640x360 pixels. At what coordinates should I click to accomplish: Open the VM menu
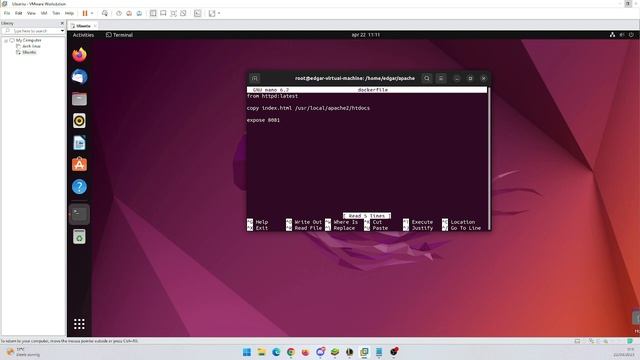(44, 13)
